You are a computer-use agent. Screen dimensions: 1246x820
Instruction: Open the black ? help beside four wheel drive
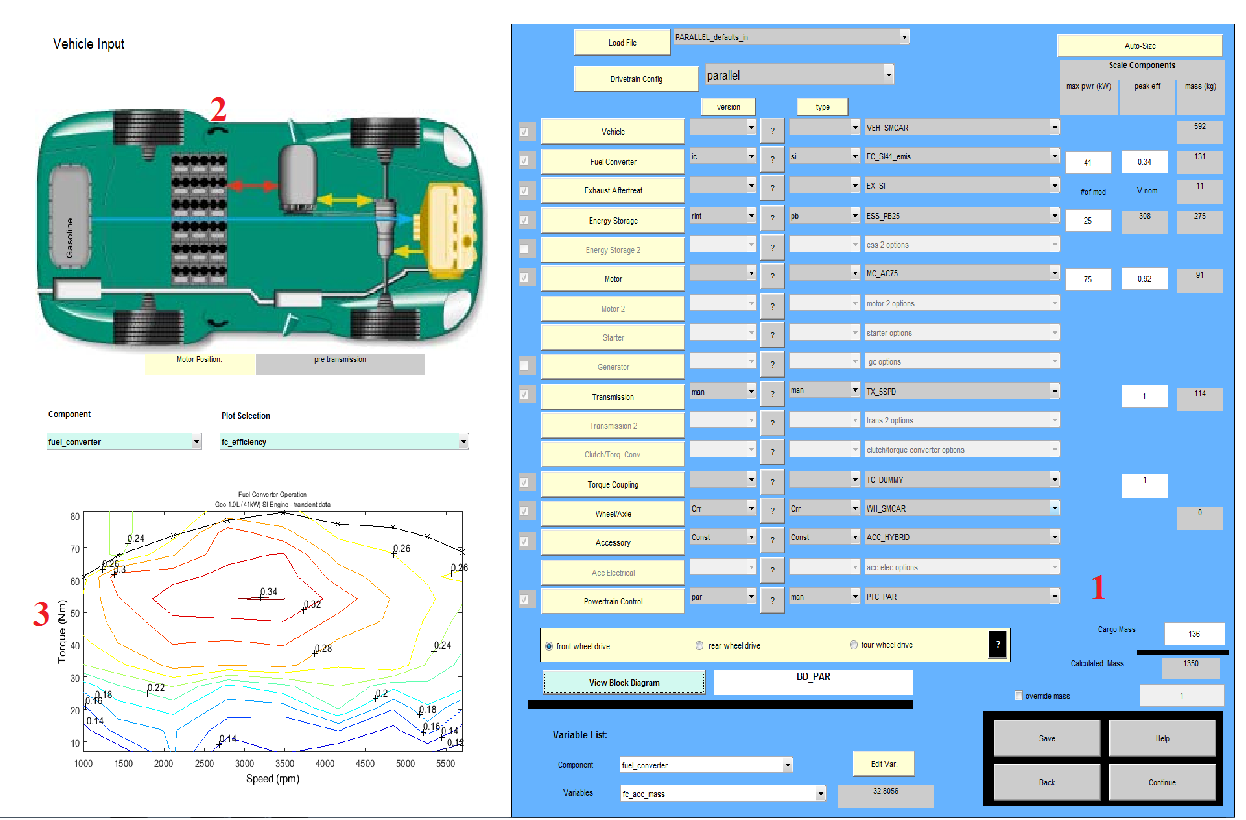998,644
